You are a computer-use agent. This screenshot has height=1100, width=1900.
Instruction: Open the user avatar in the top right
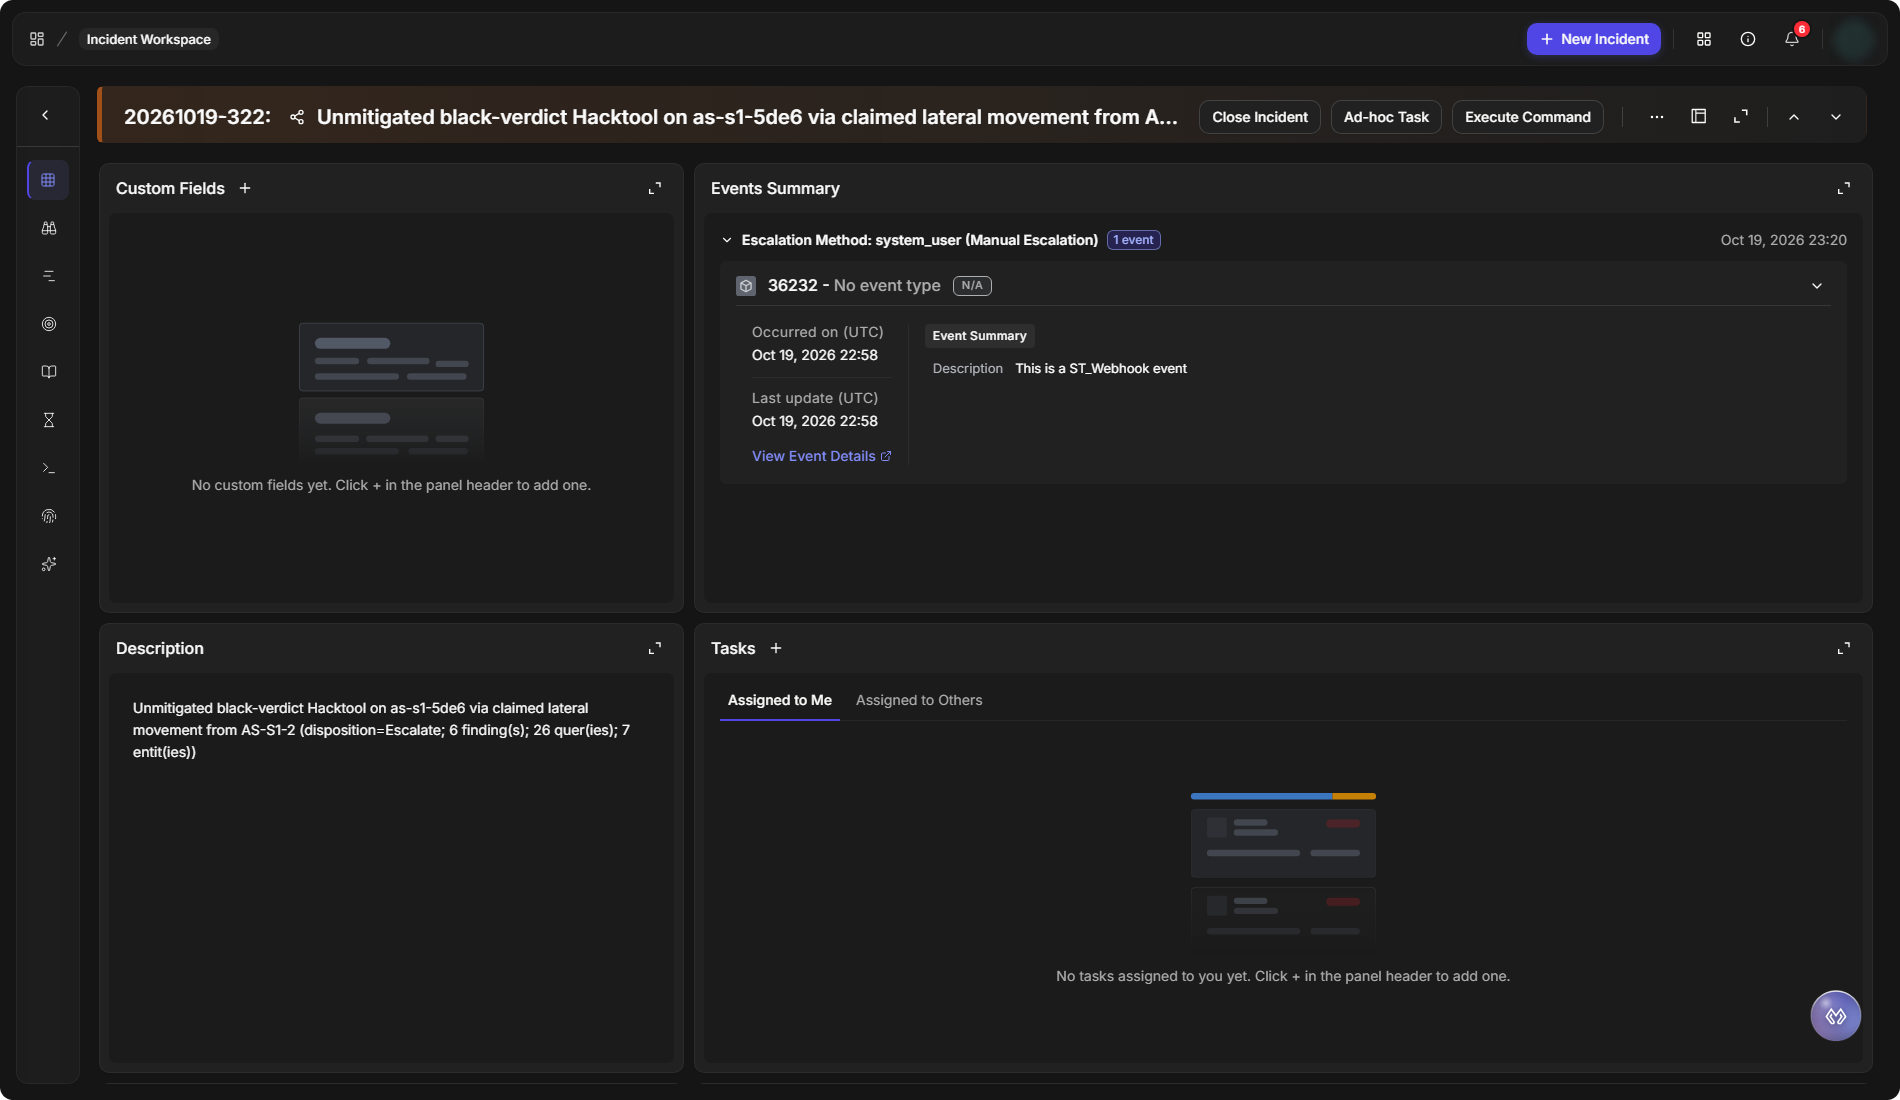pos(1855,39)
